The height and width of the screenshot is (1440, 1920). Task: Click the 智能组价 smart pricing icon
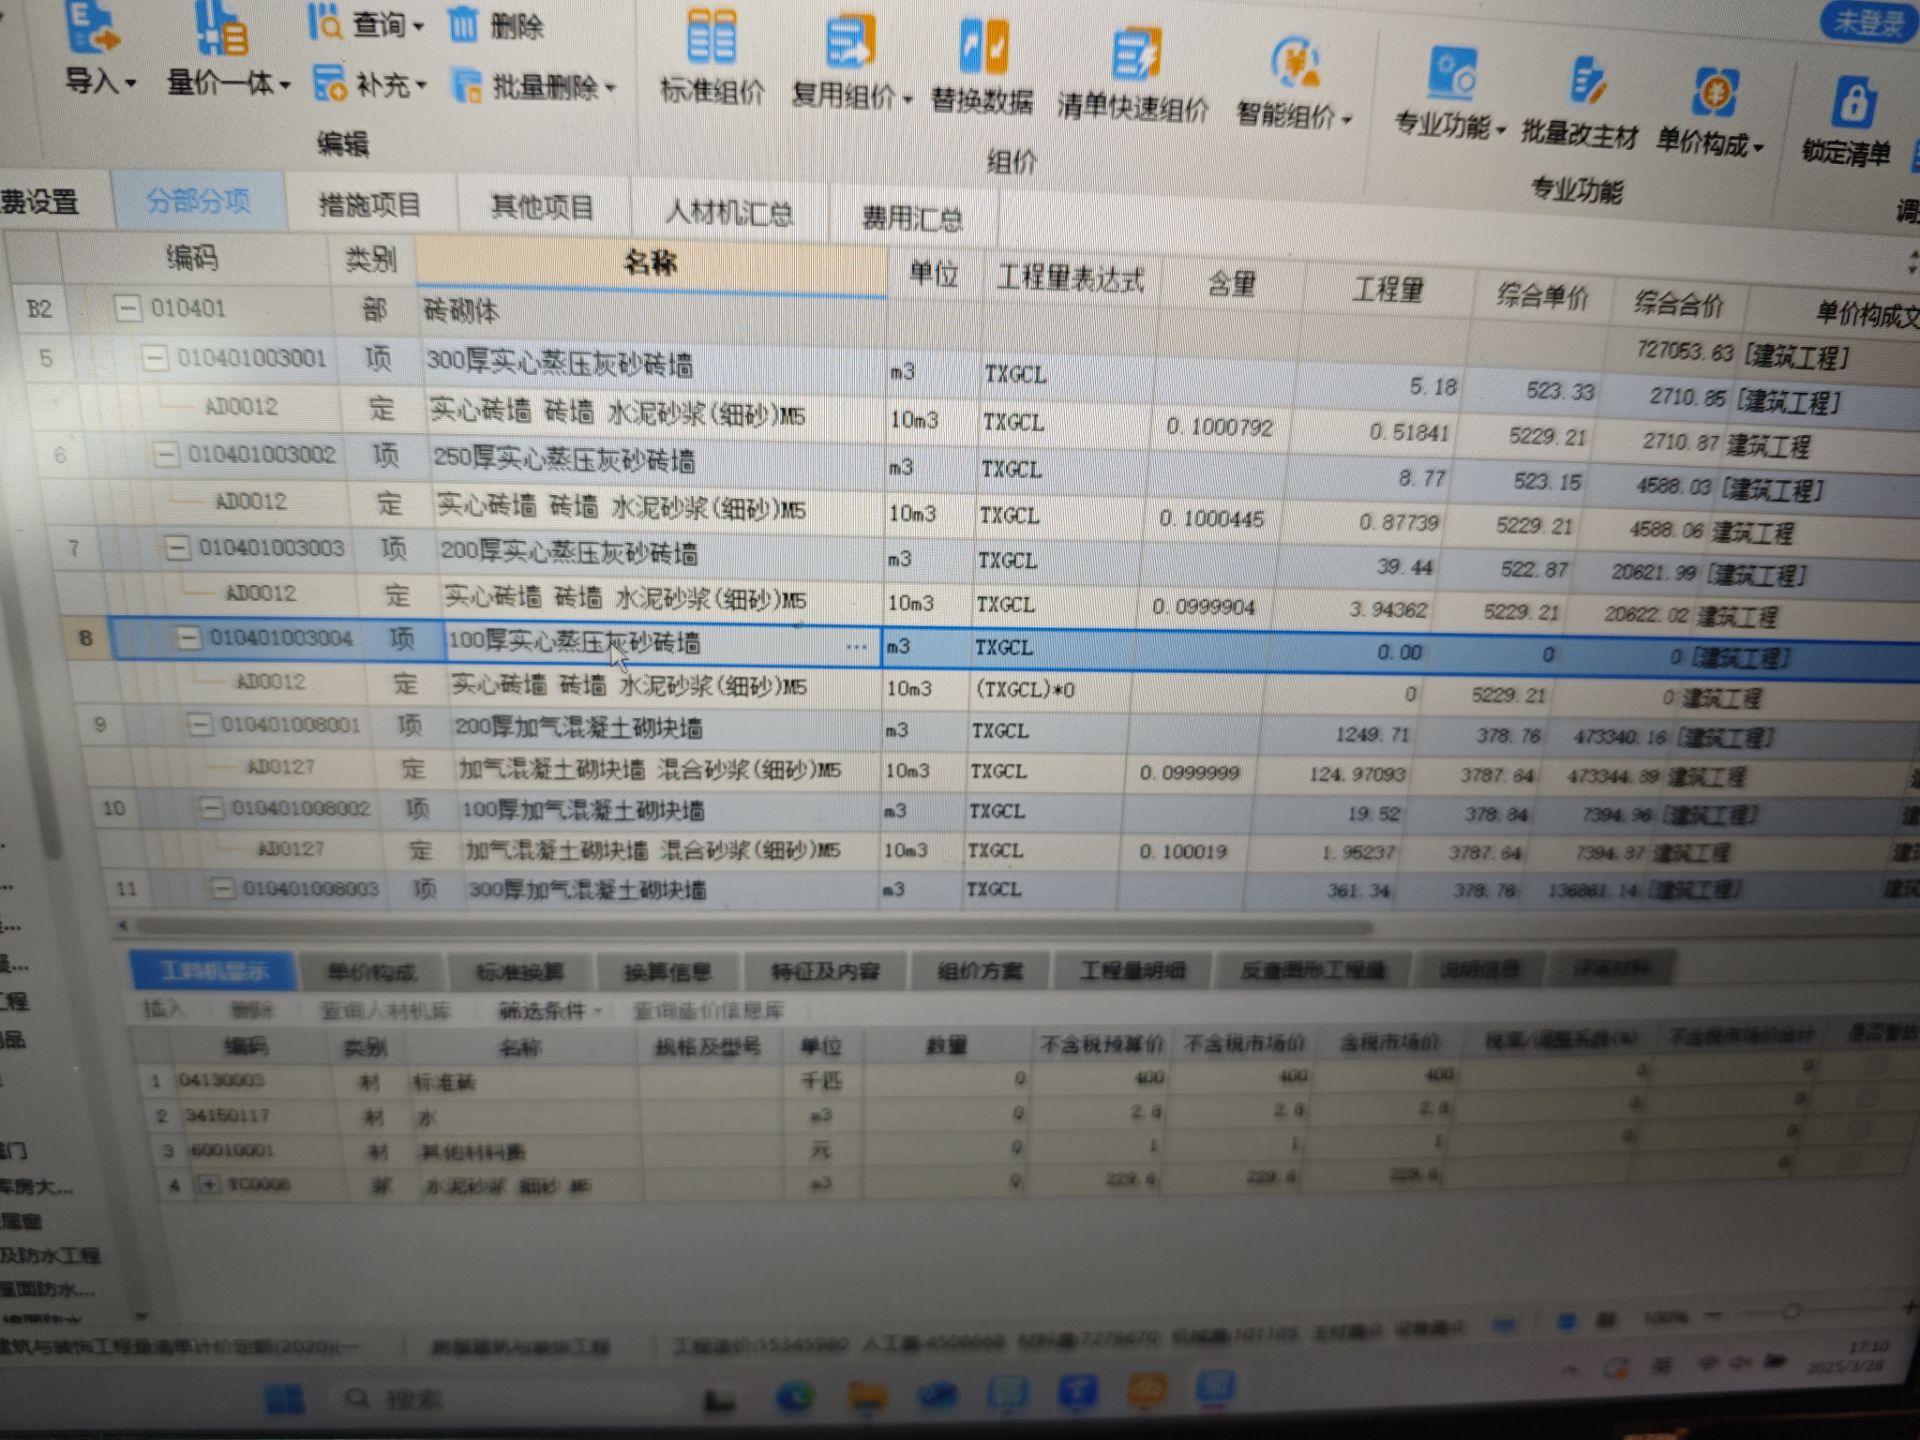(x=1296, y=62)
